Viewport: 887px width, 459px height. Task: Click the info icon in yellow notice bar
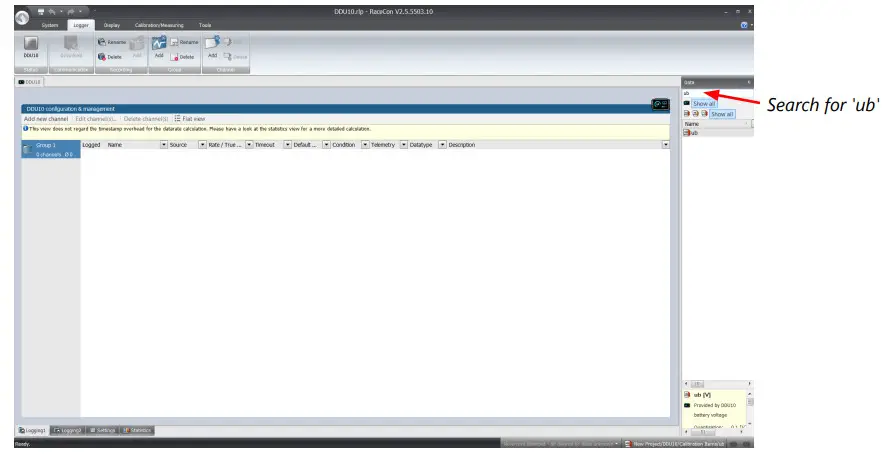25,128
